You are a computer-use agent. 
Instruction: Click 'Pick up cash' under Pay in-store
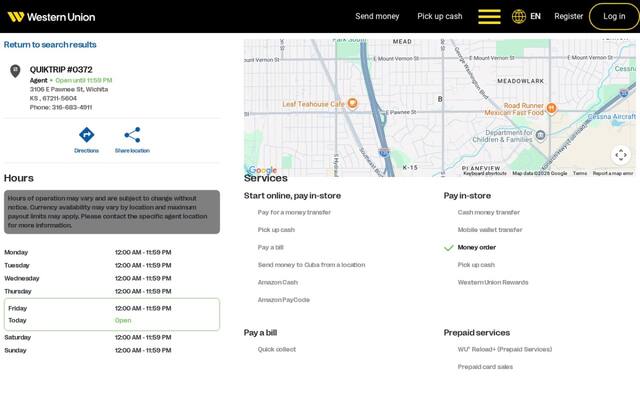(x=476, y=265)
